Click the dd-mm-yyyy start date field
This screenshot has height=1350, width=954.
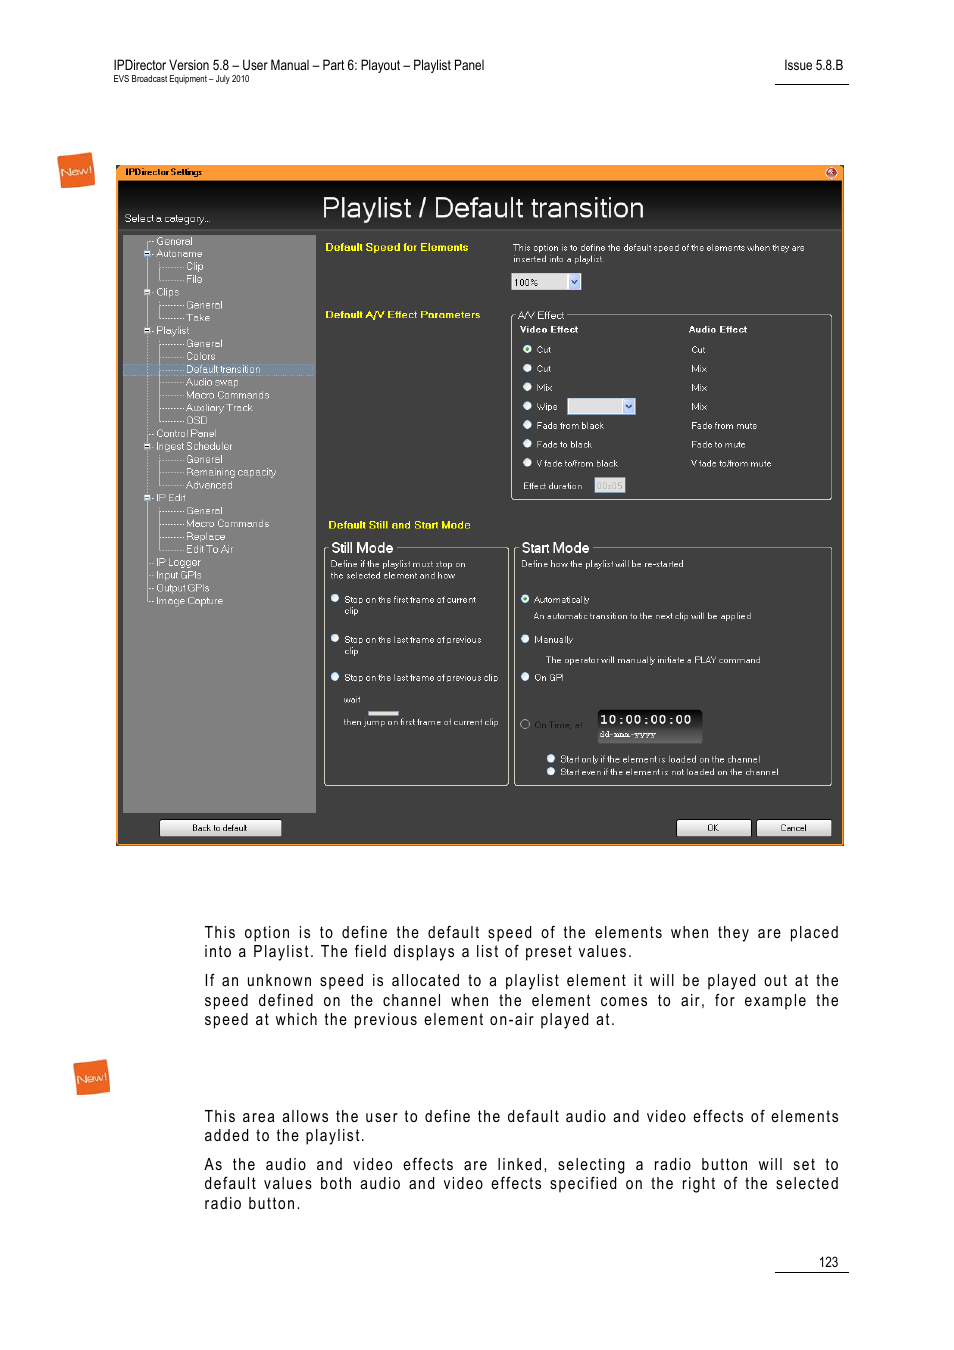[628, 735]
